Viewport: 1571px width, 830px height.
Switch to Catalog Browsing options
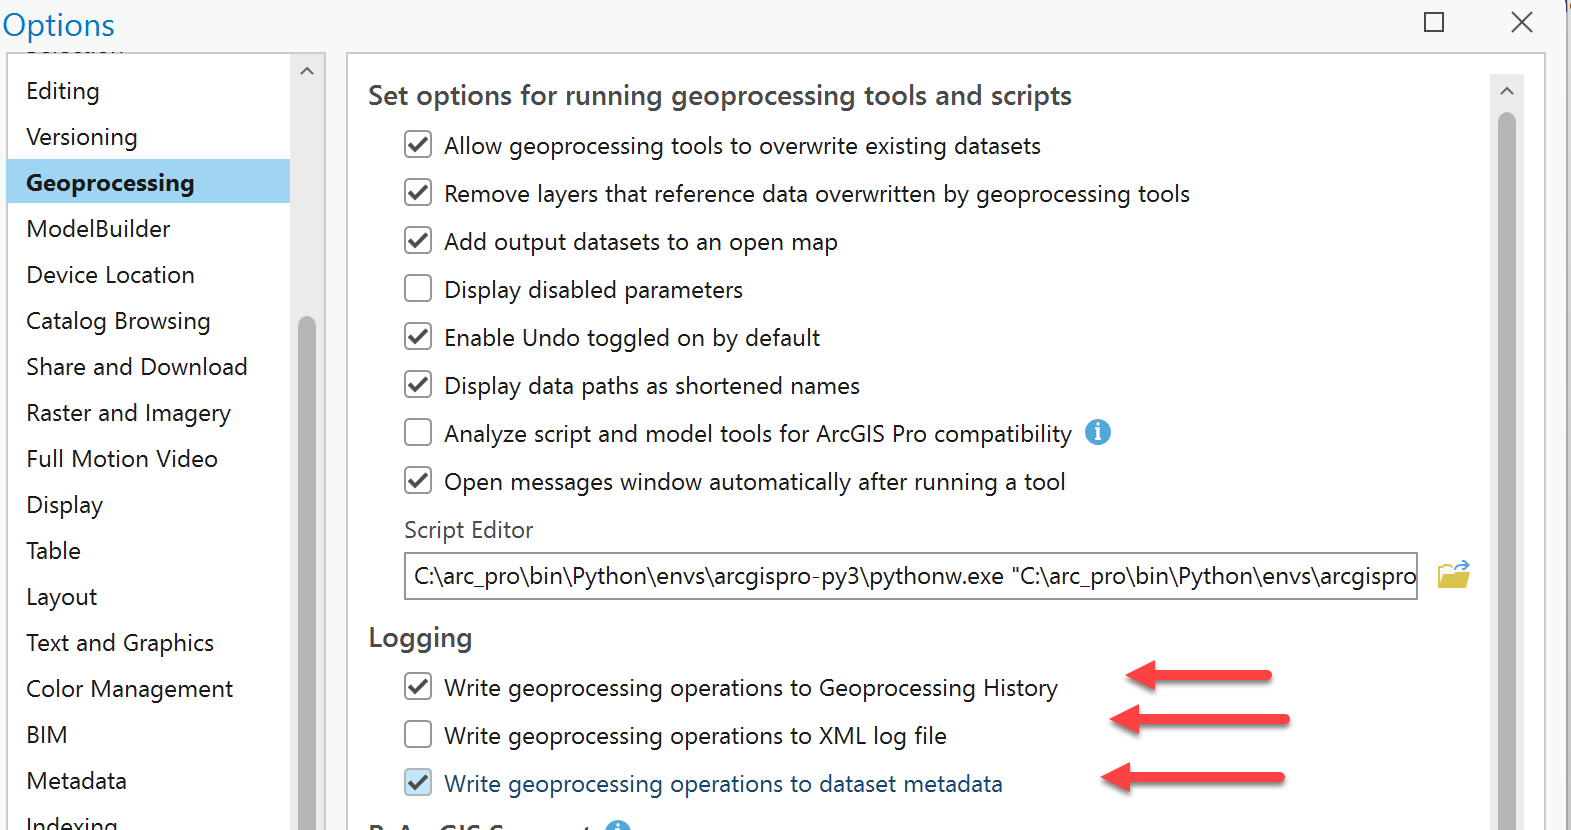tap(117, 320)
